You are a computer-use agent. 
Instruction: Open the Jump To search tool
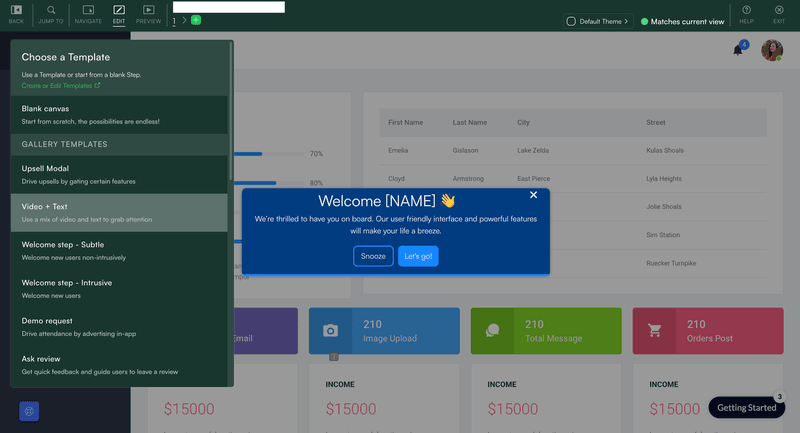pyautogui.click(x=52, y=11)
